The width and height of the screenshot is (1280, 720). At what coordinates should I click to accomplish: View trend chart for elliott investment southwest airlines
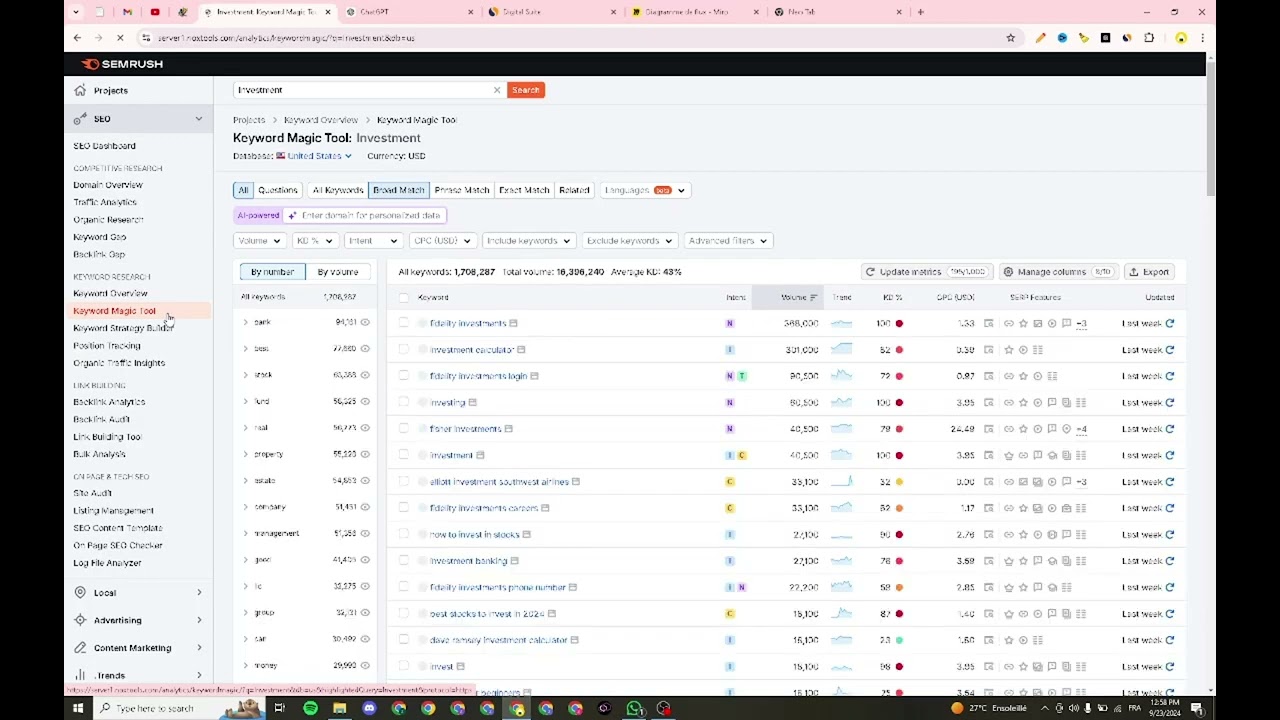[x=842, y=482]
